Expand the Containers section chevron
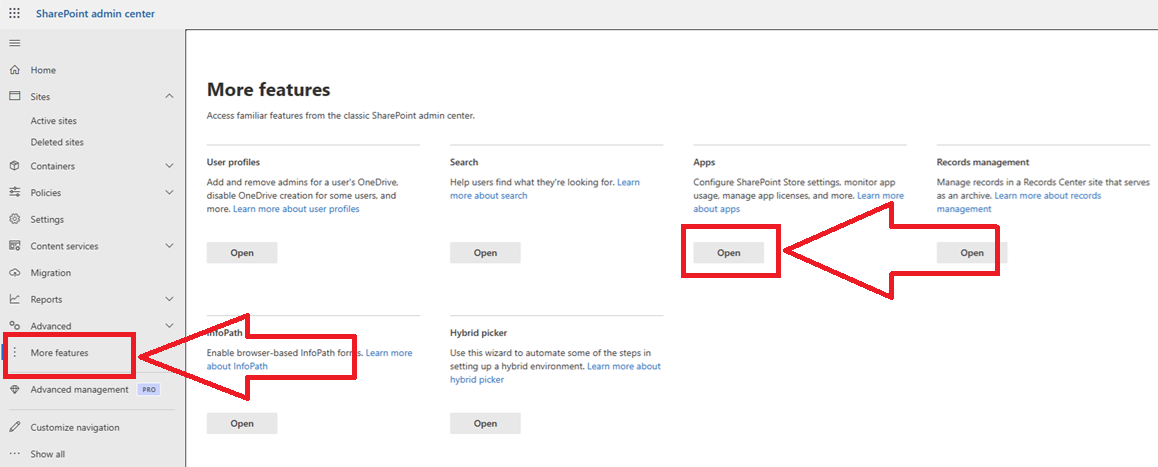The image size is (1158, 467). 169,166
